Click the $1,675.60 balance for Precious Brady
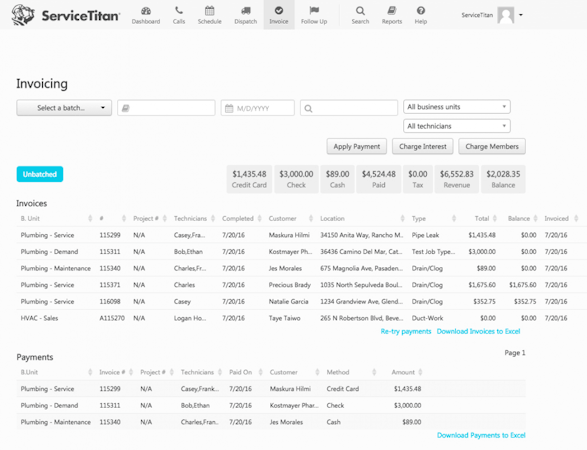The height and width of the screenshot is (450, 587). point(523,285)
